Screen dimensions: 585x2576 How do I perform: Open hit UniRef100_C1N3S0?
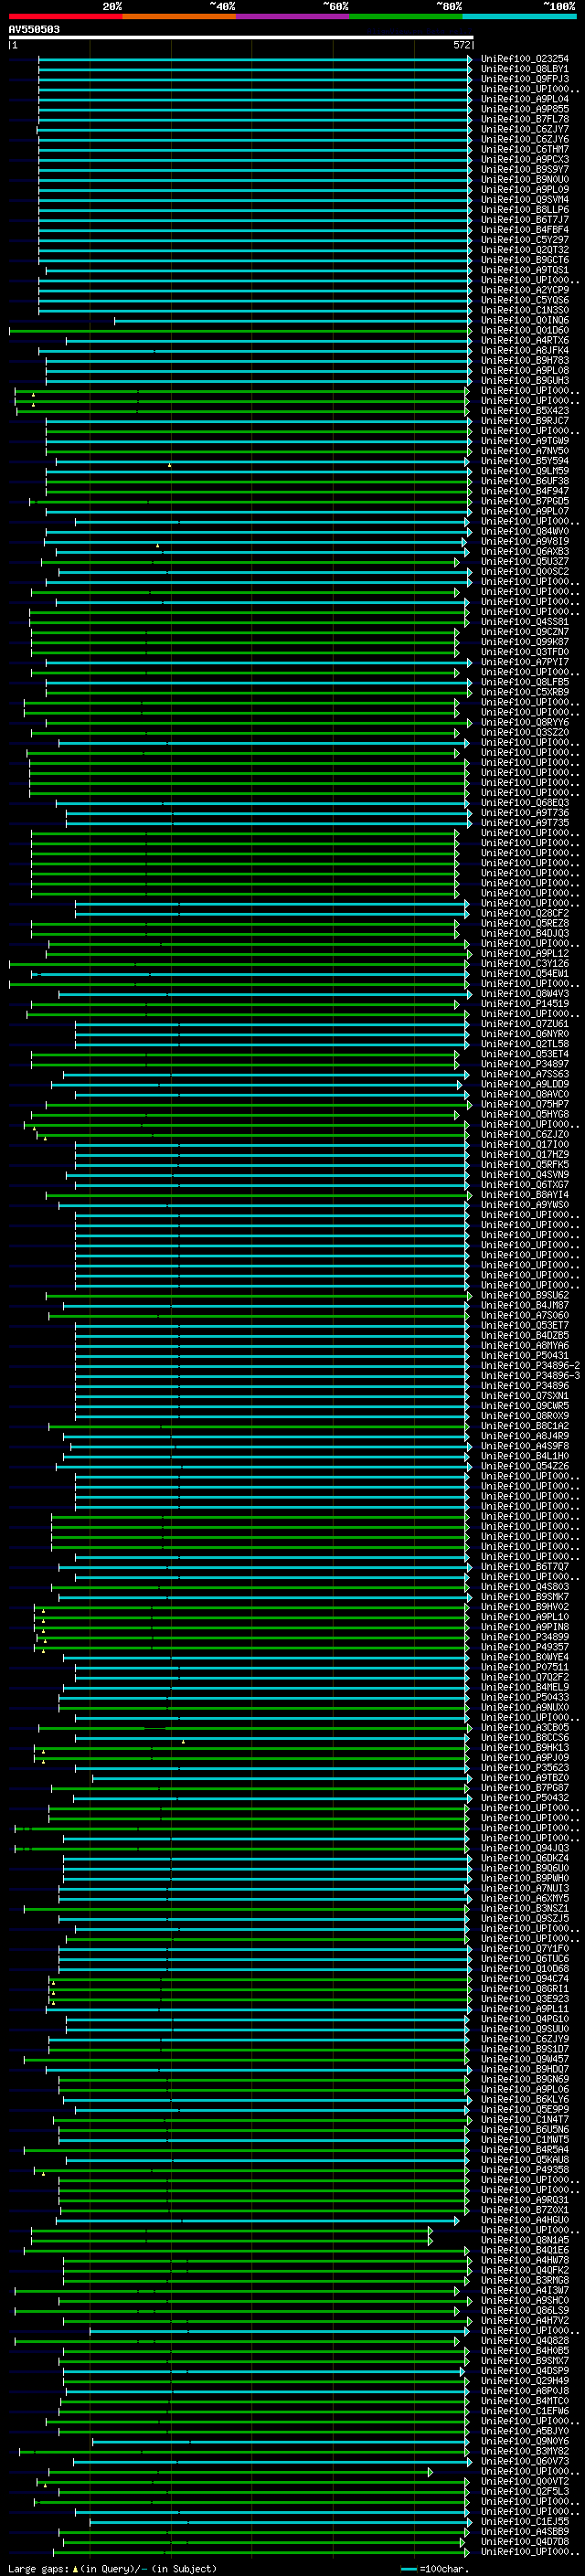click(x=524, y=310)
